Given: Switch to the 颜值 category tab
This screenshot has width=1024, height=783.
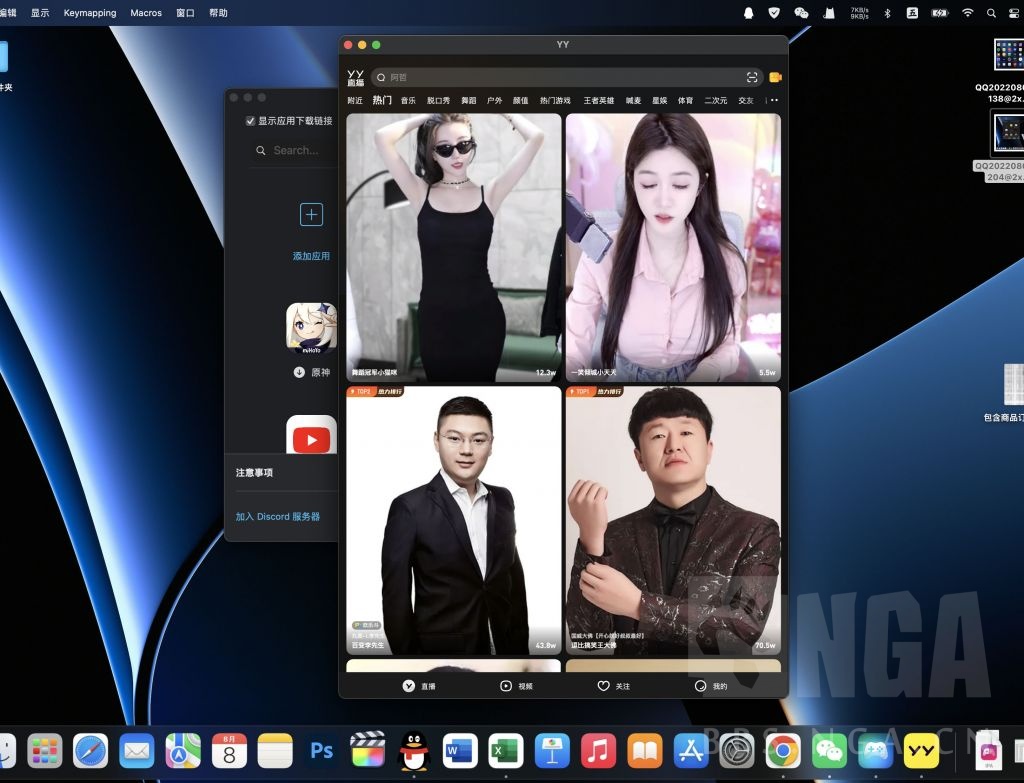Looking at the screenshot, I should (522, 100).
